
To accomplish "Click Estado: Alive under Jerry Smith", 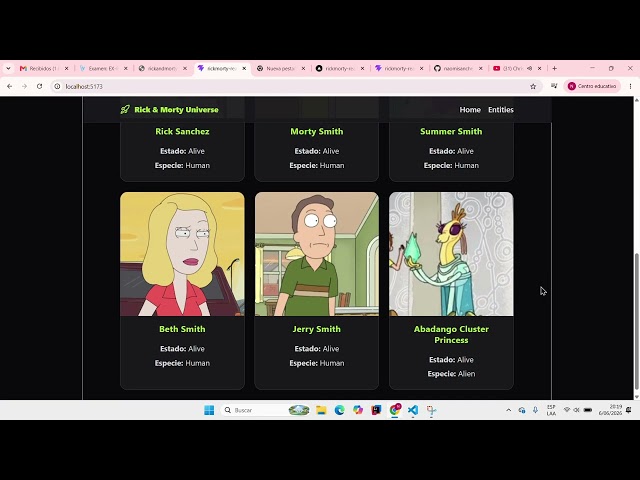I will 317,349.
